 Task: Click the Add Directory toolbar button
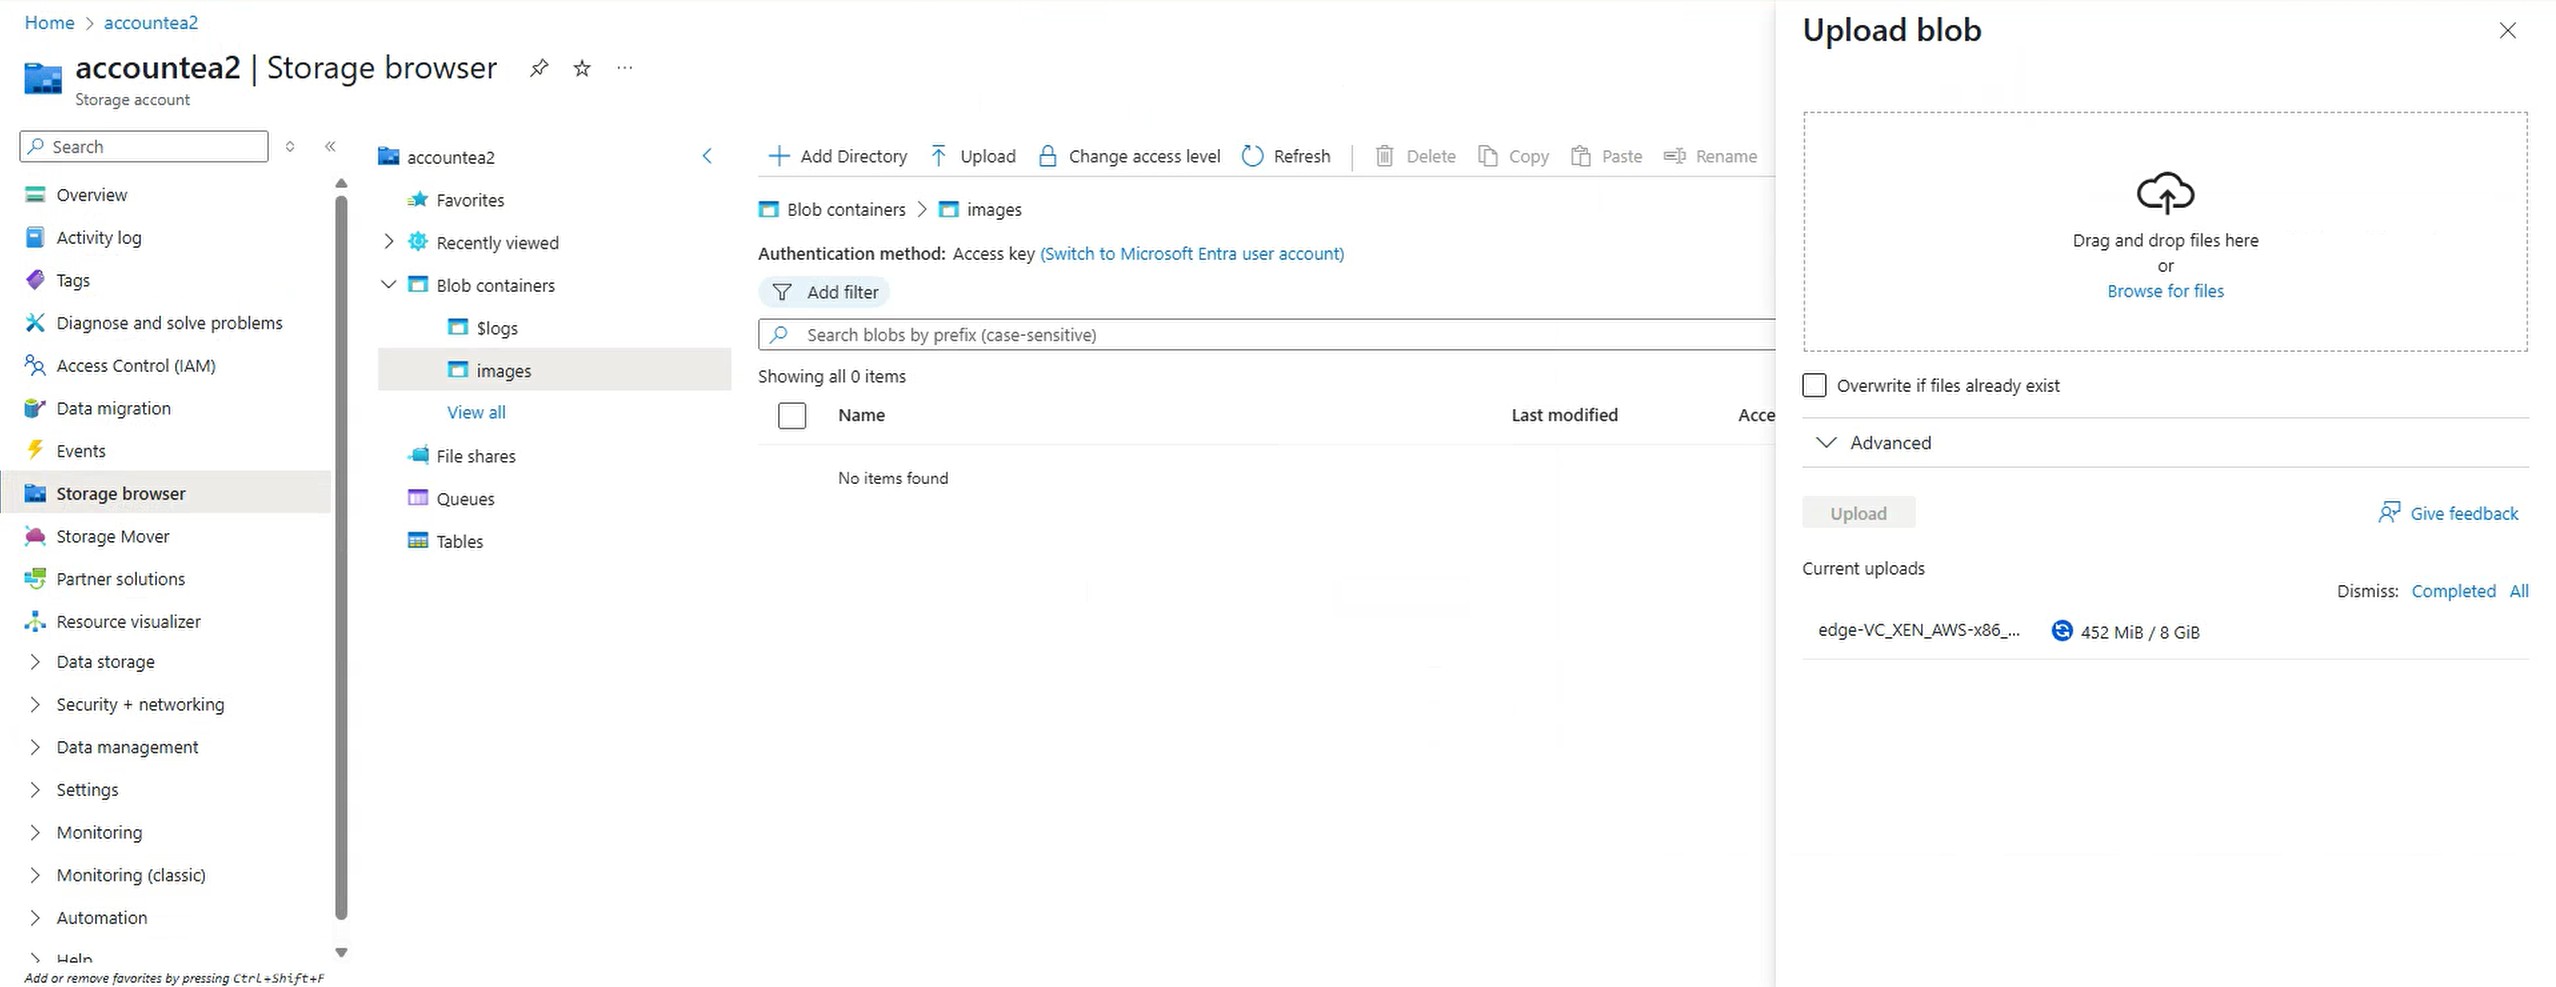point(838,156)
